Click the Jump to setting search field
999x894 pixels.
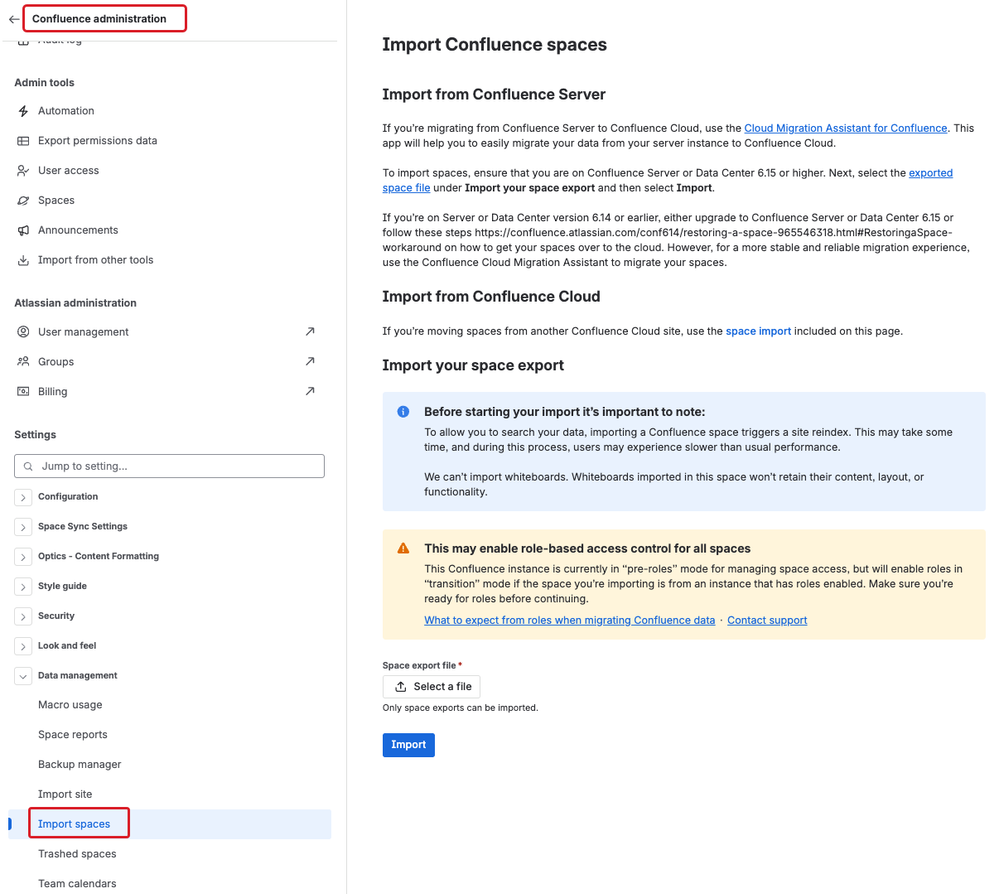[x=169, y=466]
